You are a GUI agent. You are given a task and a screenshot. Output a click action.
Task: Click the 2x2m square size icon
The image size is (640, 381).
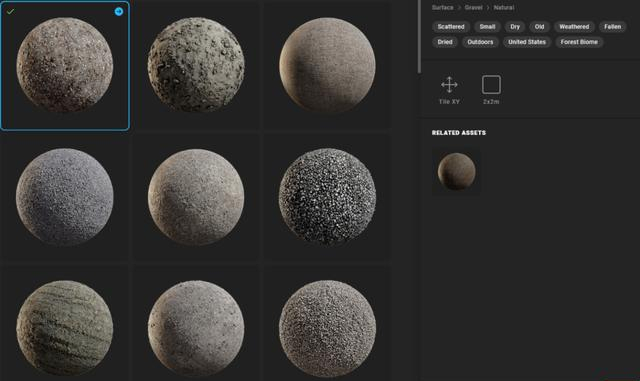[491, 85]
